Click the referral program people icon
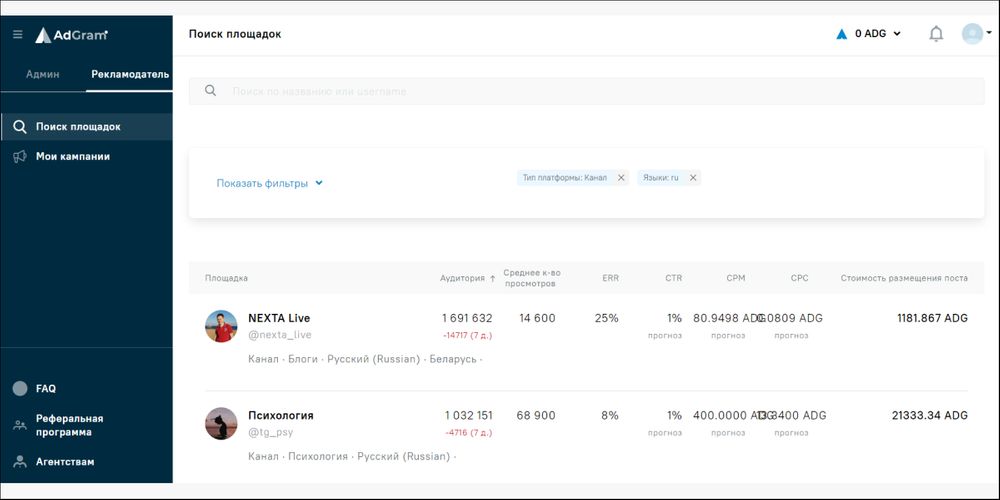This screenshot has width=1000, height=500. point(20,425)
